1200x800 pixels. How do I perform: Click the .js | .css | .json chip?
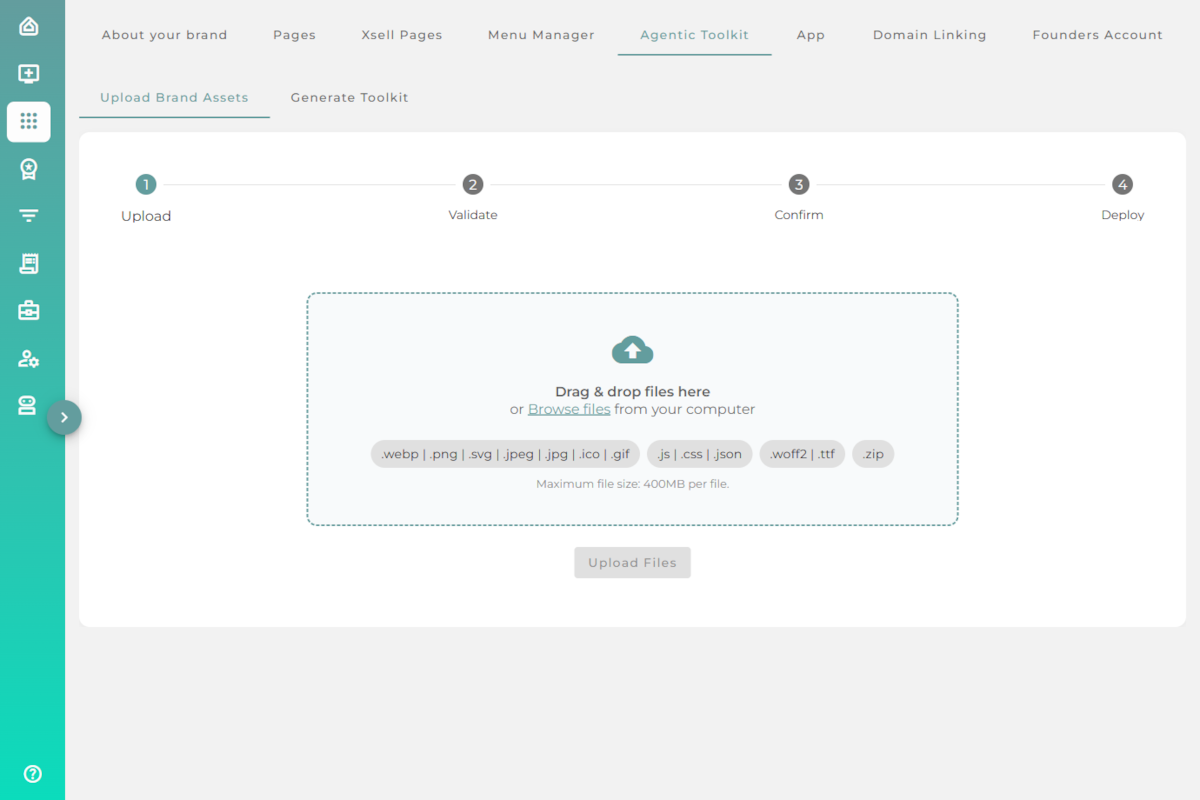(x=700, y=454)
